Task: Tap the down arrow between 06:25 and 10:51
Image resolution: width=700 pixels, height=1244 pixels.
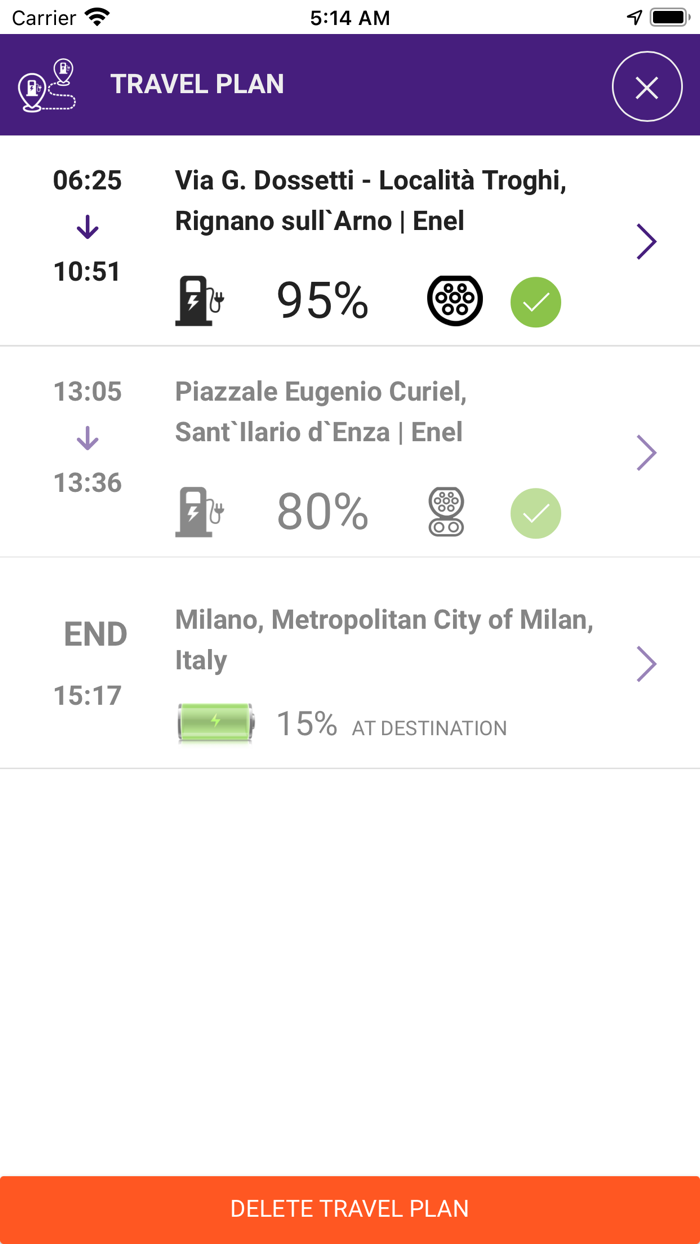Action: 88,228
